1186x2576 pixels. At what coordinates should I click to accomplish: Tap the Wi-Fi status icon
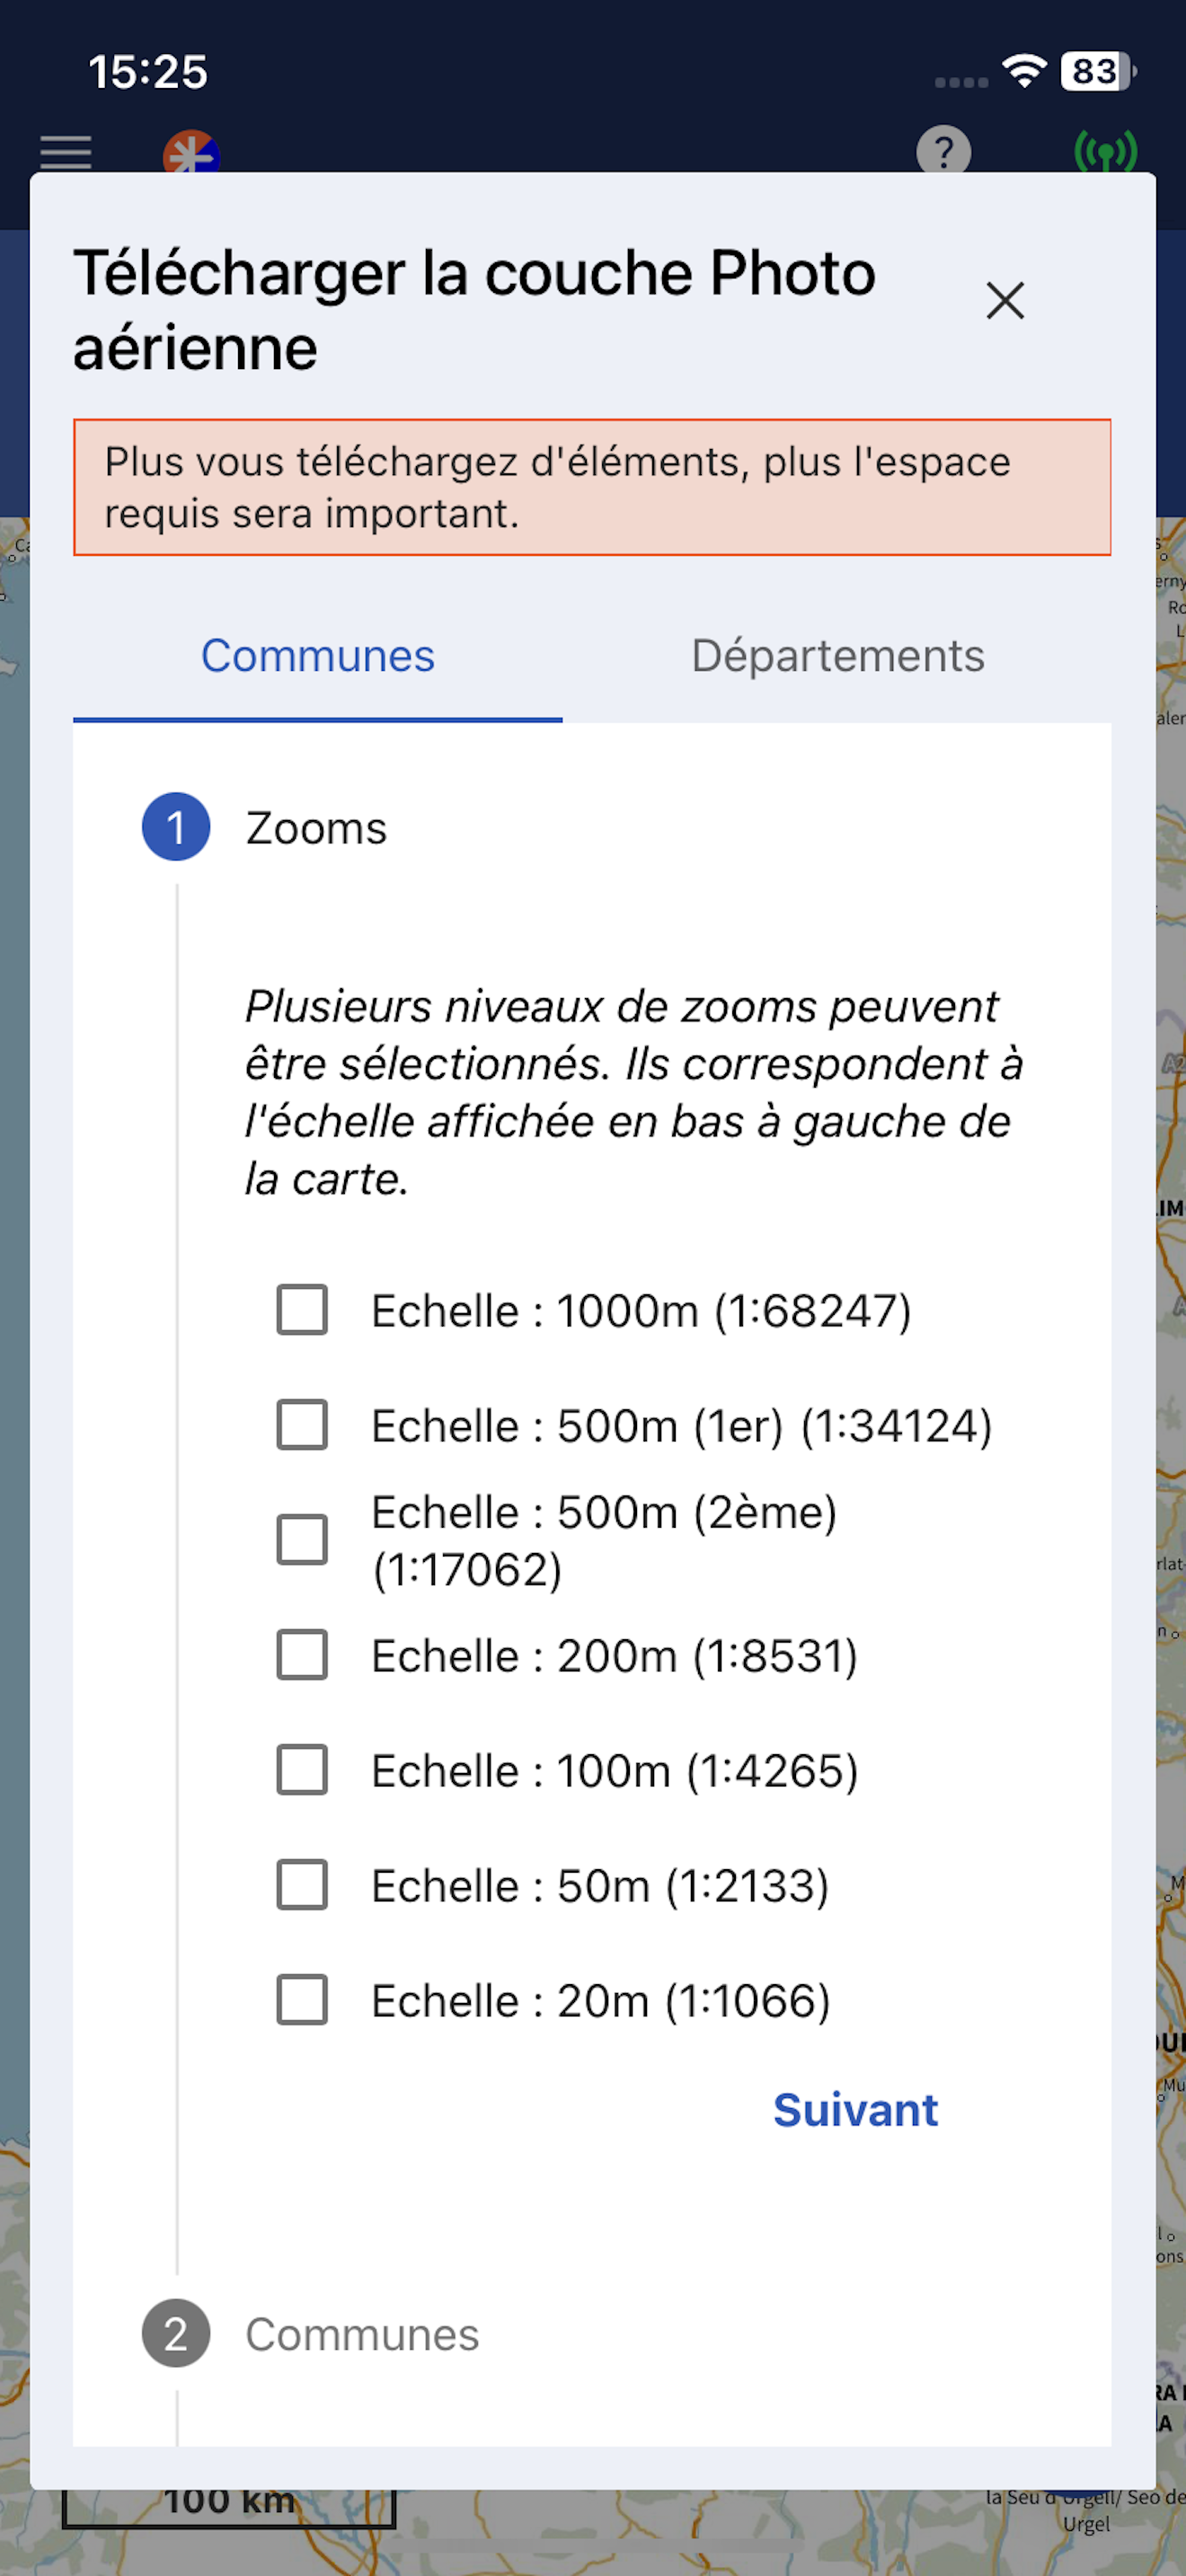point(1024,71)
